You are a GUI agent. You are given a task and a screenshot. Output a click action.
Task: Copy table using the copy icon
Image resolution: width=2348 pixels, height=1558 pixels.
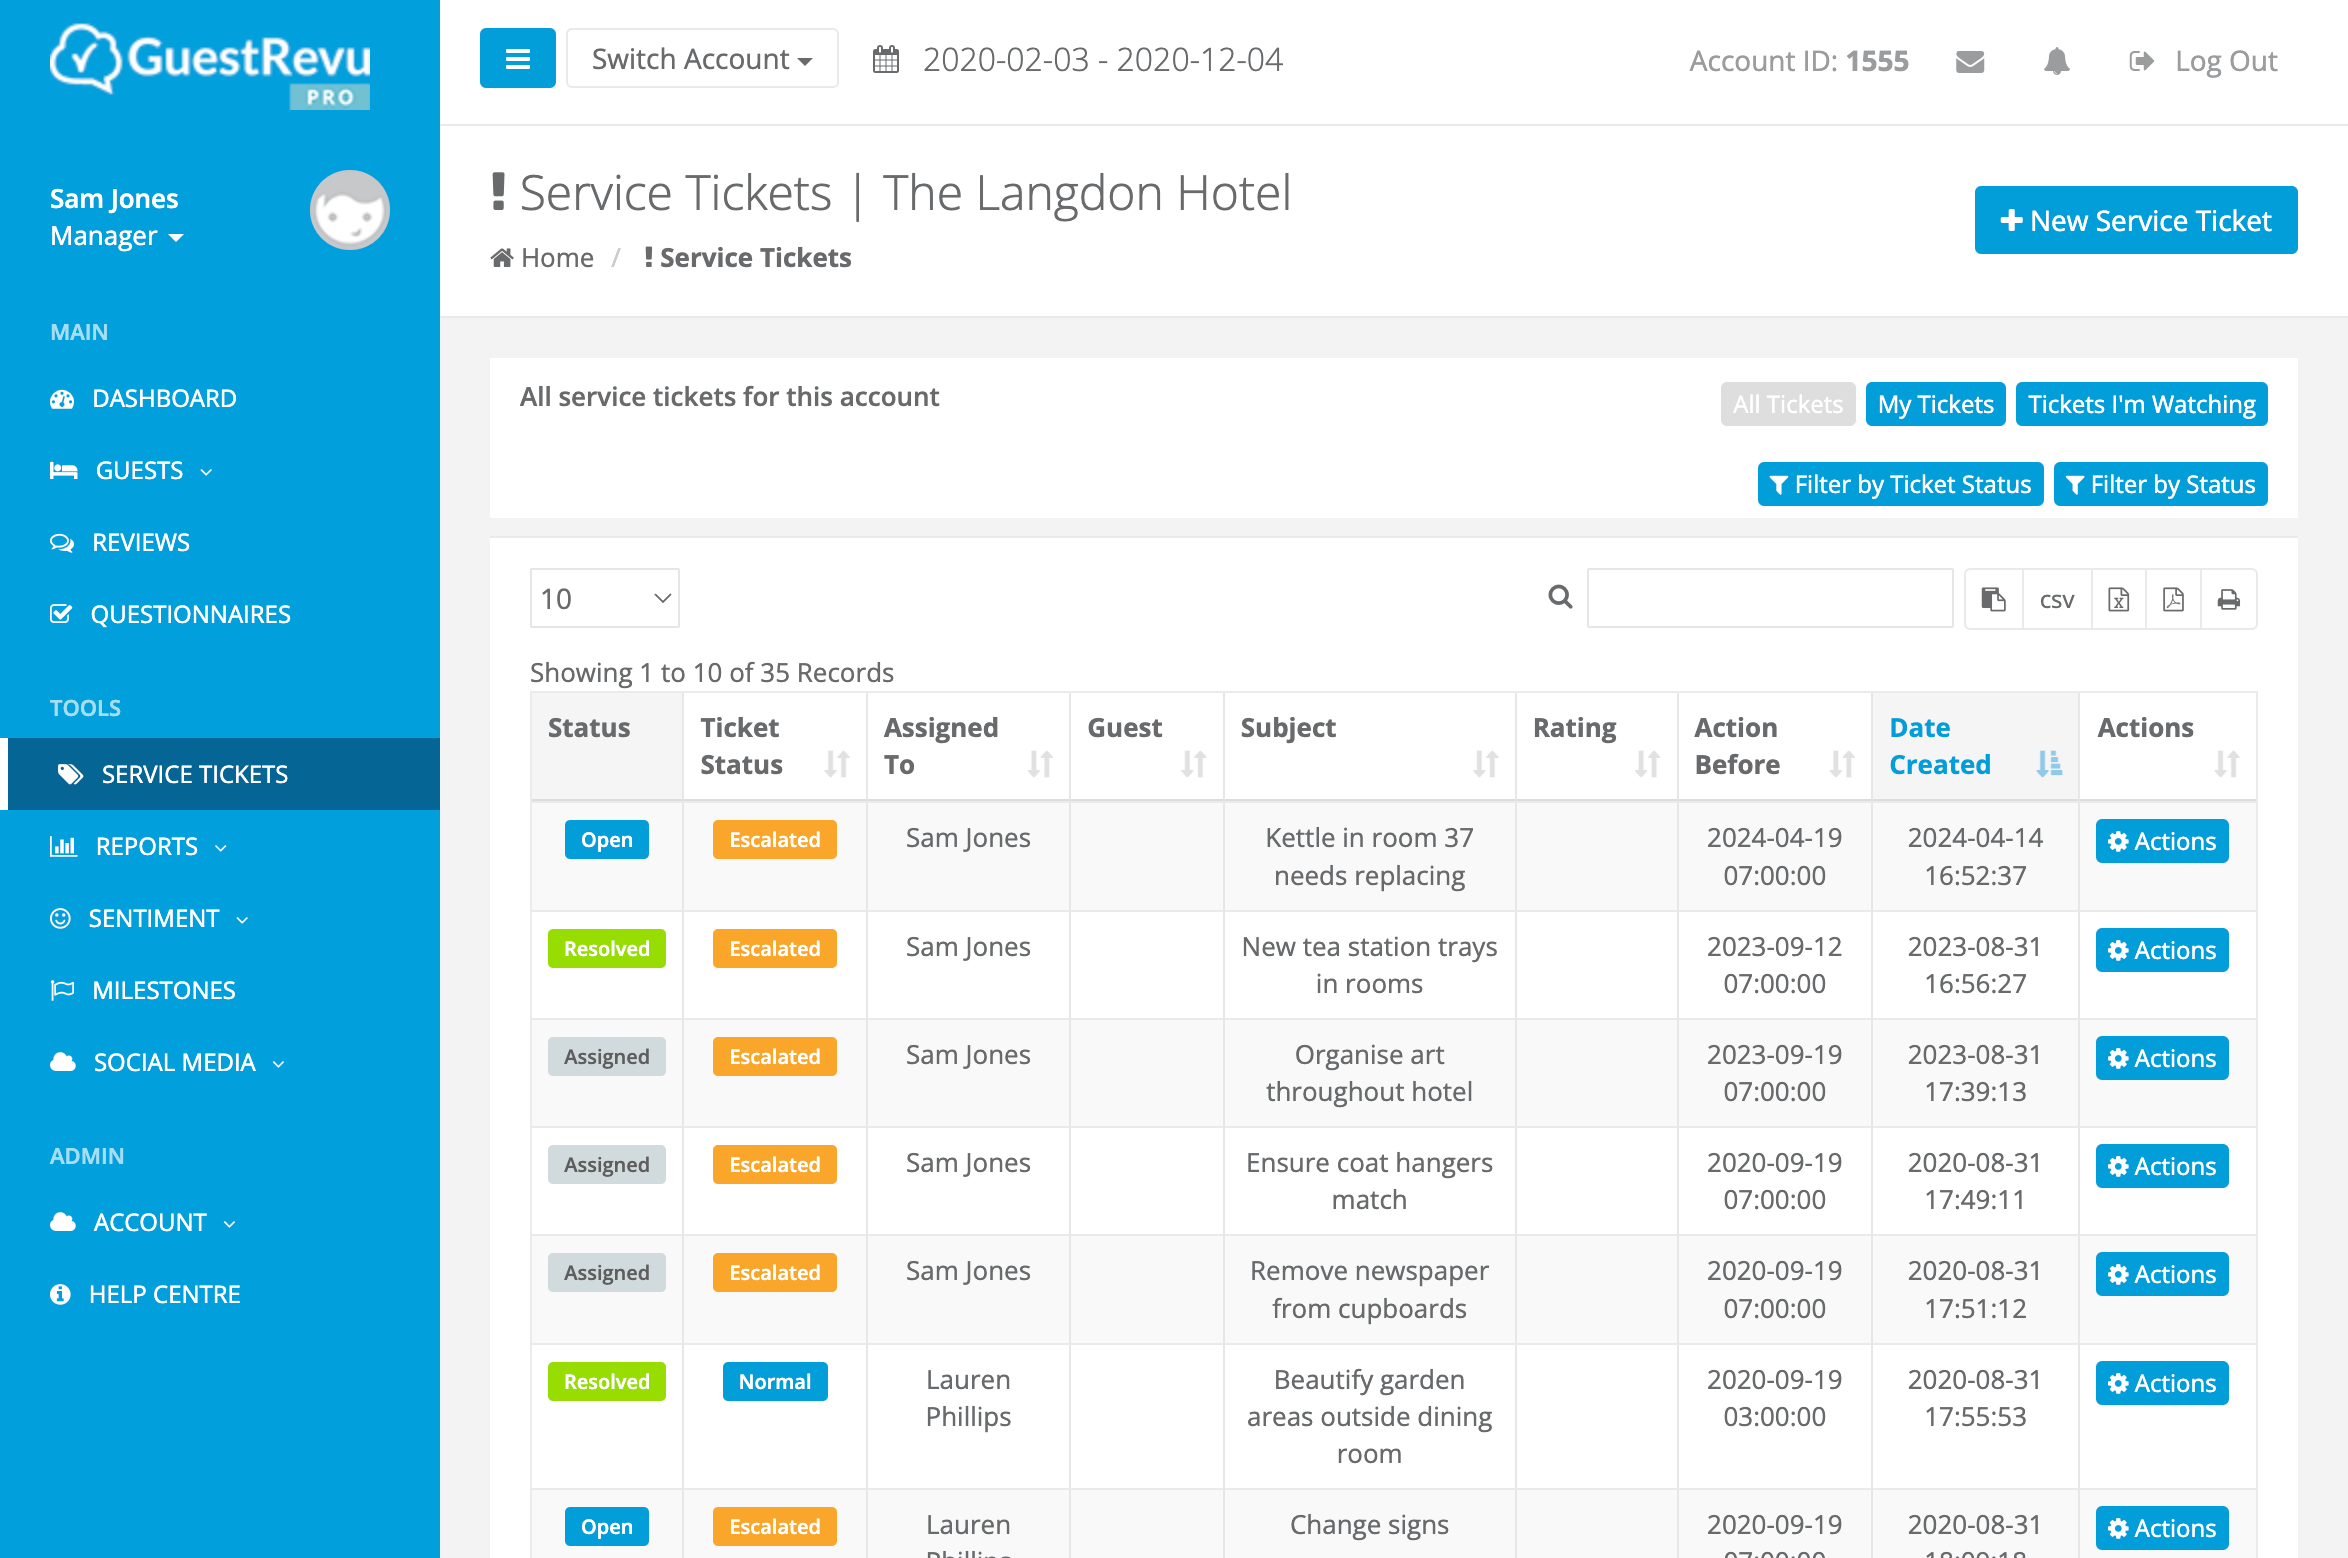click(x=1994, y=599)
